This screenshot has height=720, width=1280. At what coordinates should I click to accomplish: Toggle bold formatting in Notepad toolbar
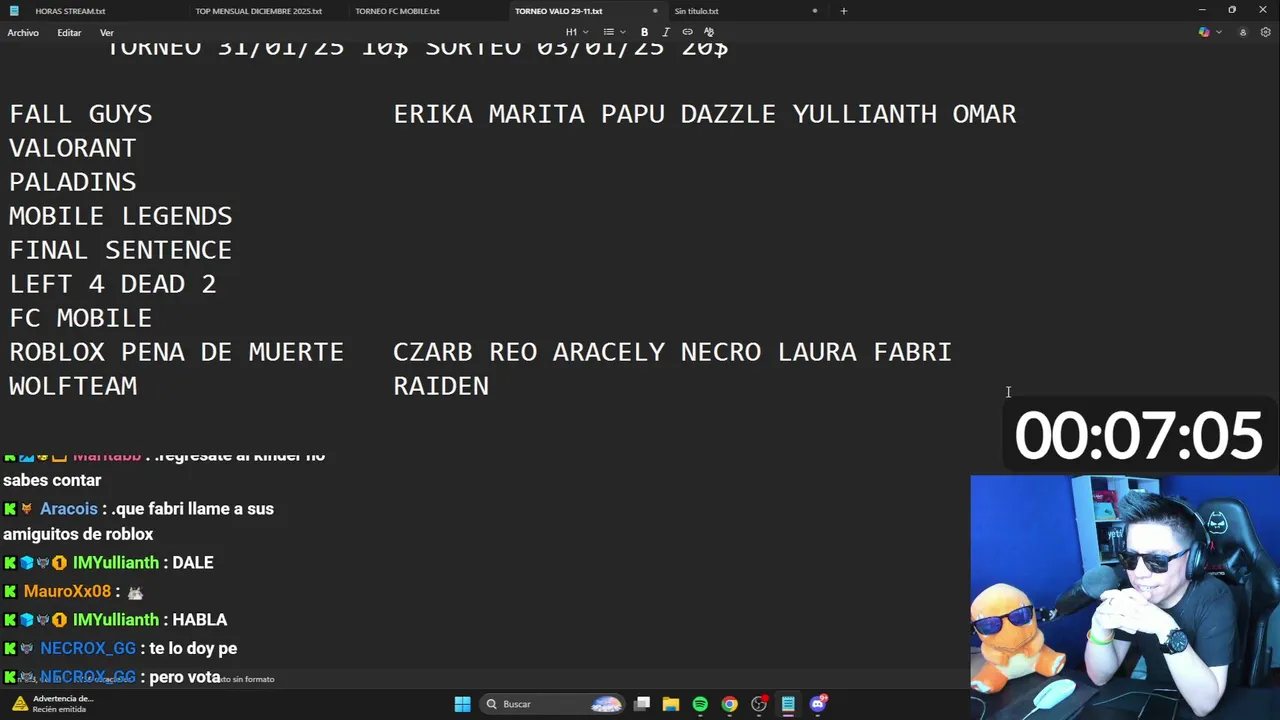click(644, 32)
